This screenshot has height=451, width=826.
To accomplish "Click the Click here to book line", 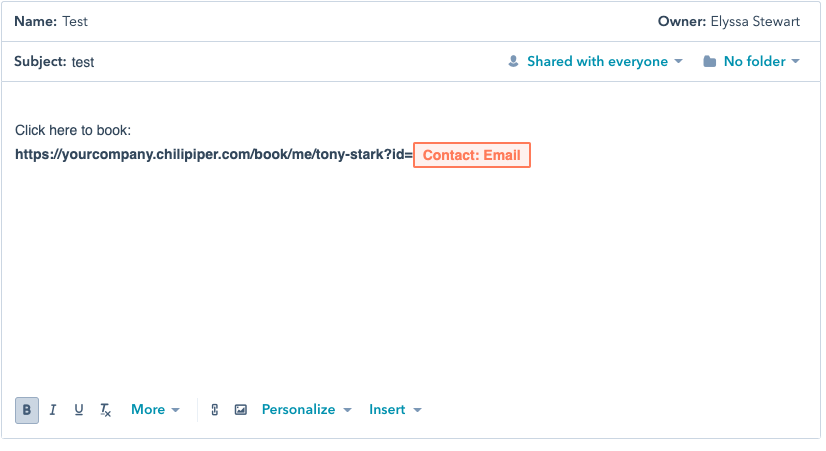I will point(73,130).
